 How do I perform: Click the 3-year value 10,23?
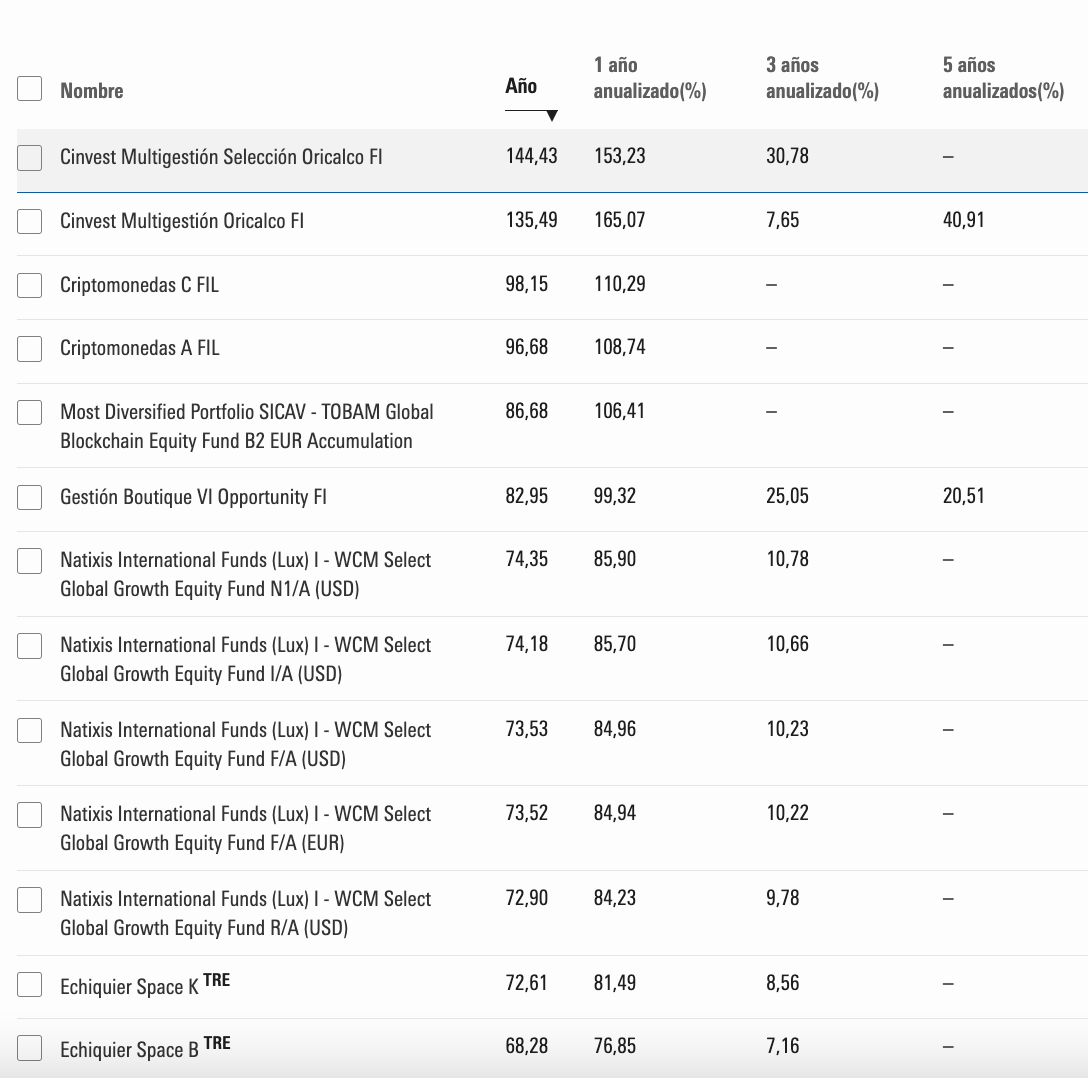(x=788, y=729)
